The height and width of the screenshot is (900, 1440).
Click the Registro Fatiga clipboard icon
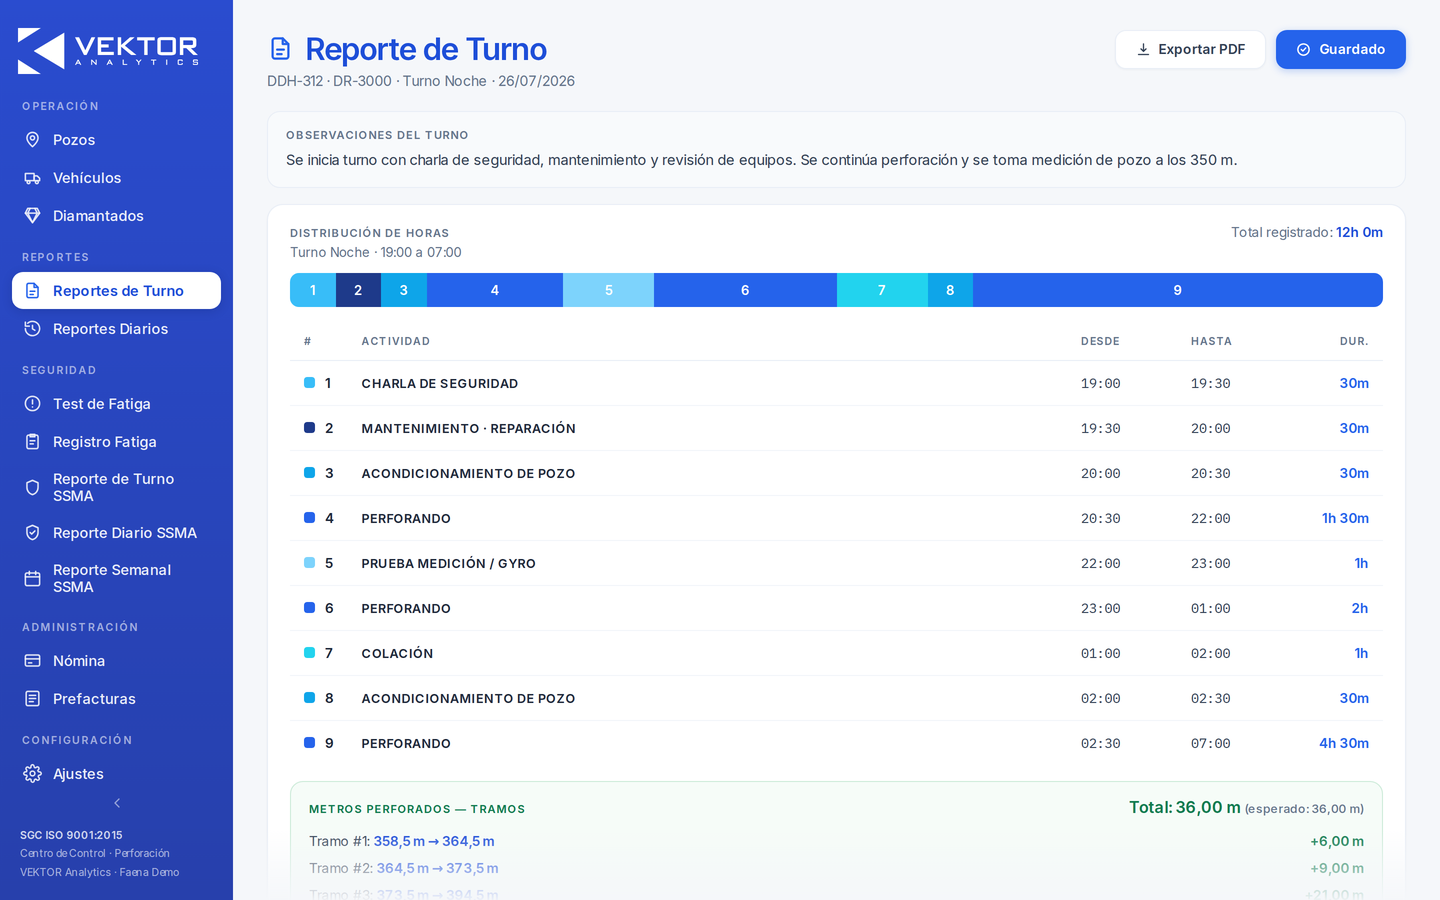[32, 442]
